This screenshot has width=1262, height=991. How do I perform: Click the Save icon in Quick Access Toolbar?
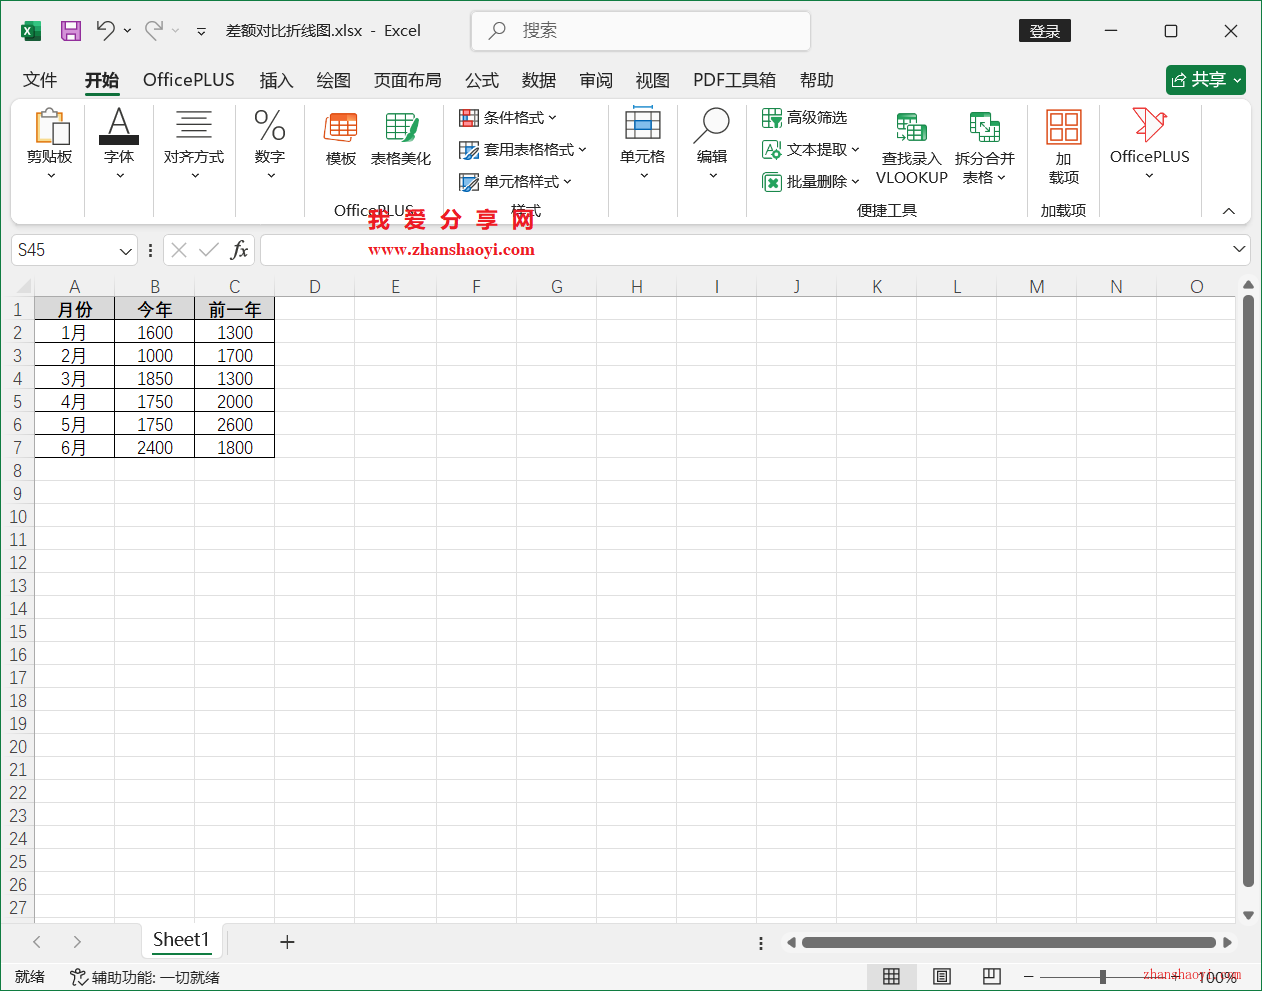70,30
